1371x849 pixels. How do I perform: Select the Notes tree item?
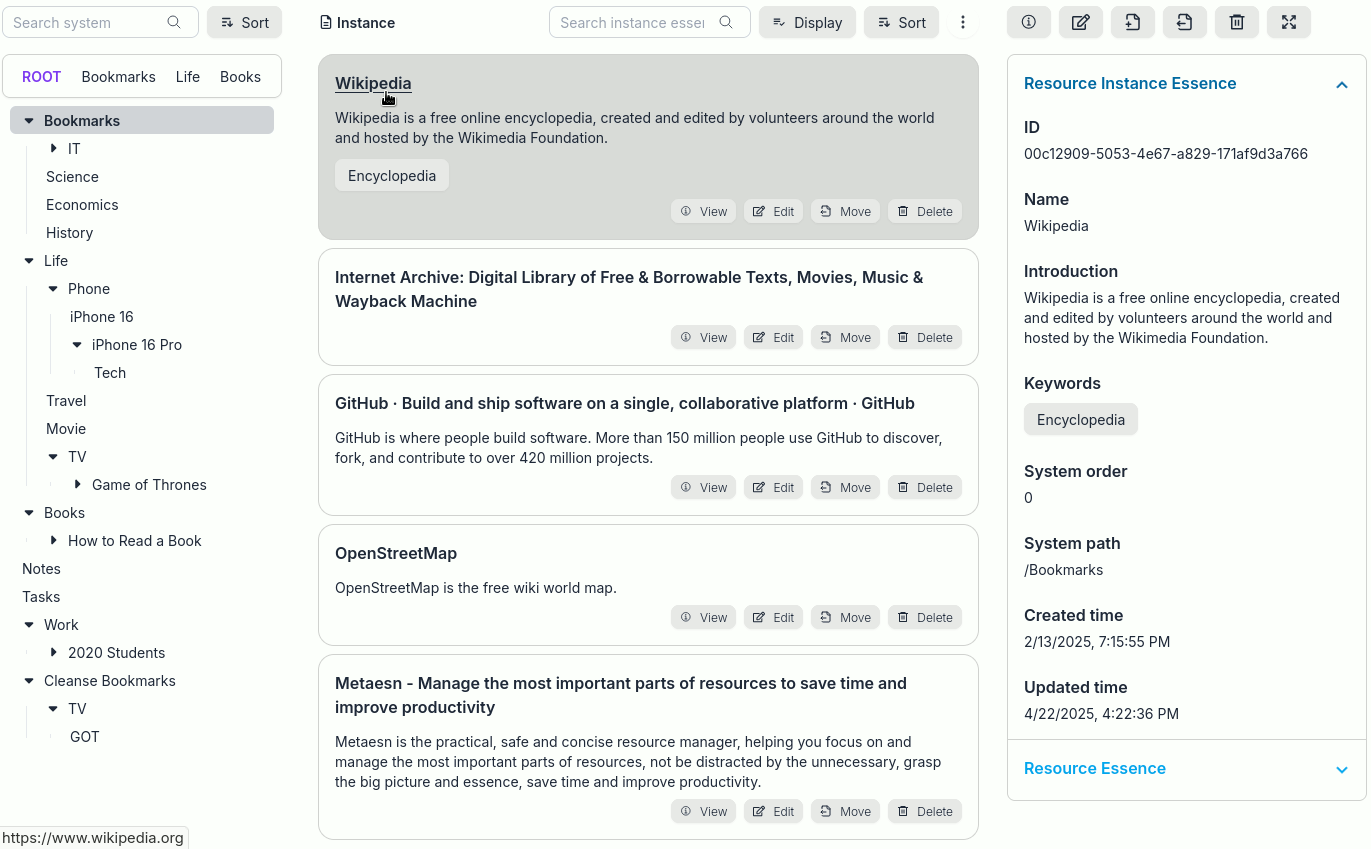[41, 568]
